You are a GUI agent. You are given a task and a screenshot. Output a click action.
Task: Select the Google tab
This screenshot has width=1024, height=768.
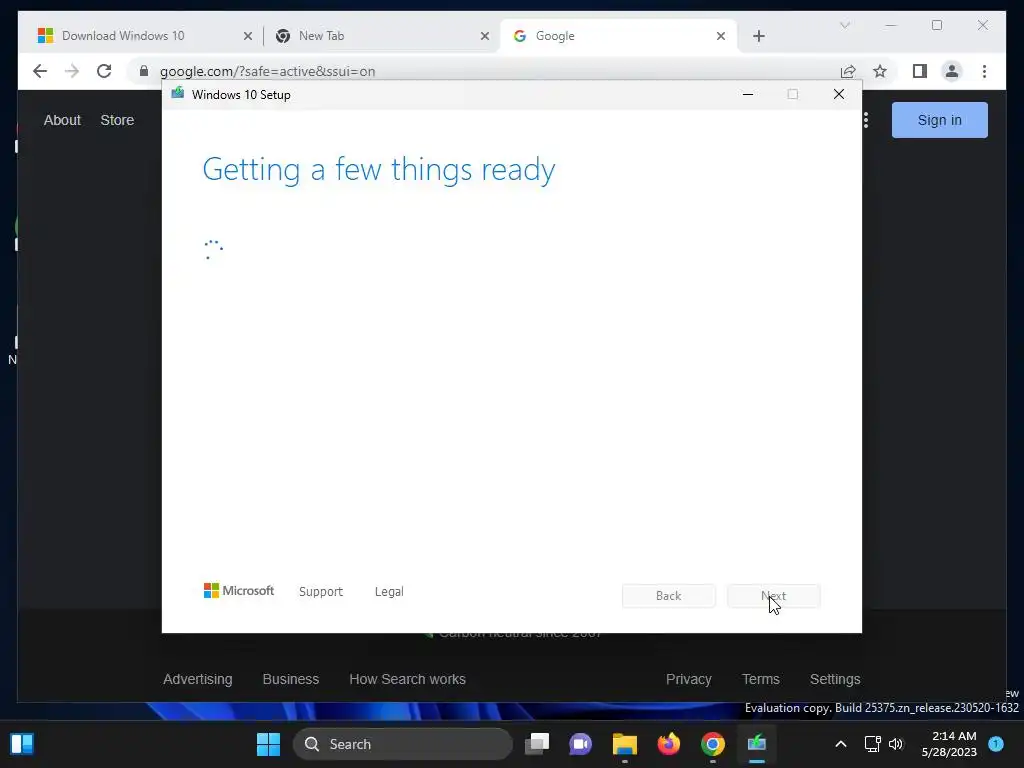click(x=618, y=36)
